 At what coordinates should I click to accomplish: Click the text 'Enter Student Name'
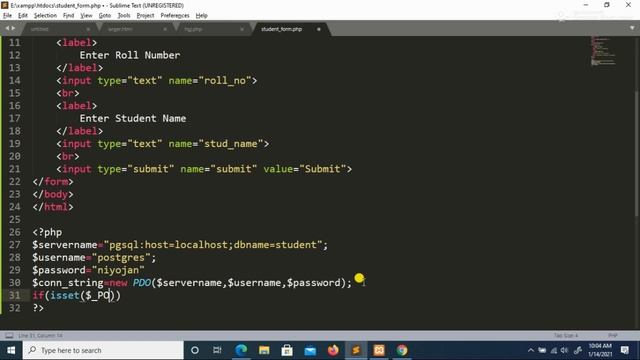133,118
